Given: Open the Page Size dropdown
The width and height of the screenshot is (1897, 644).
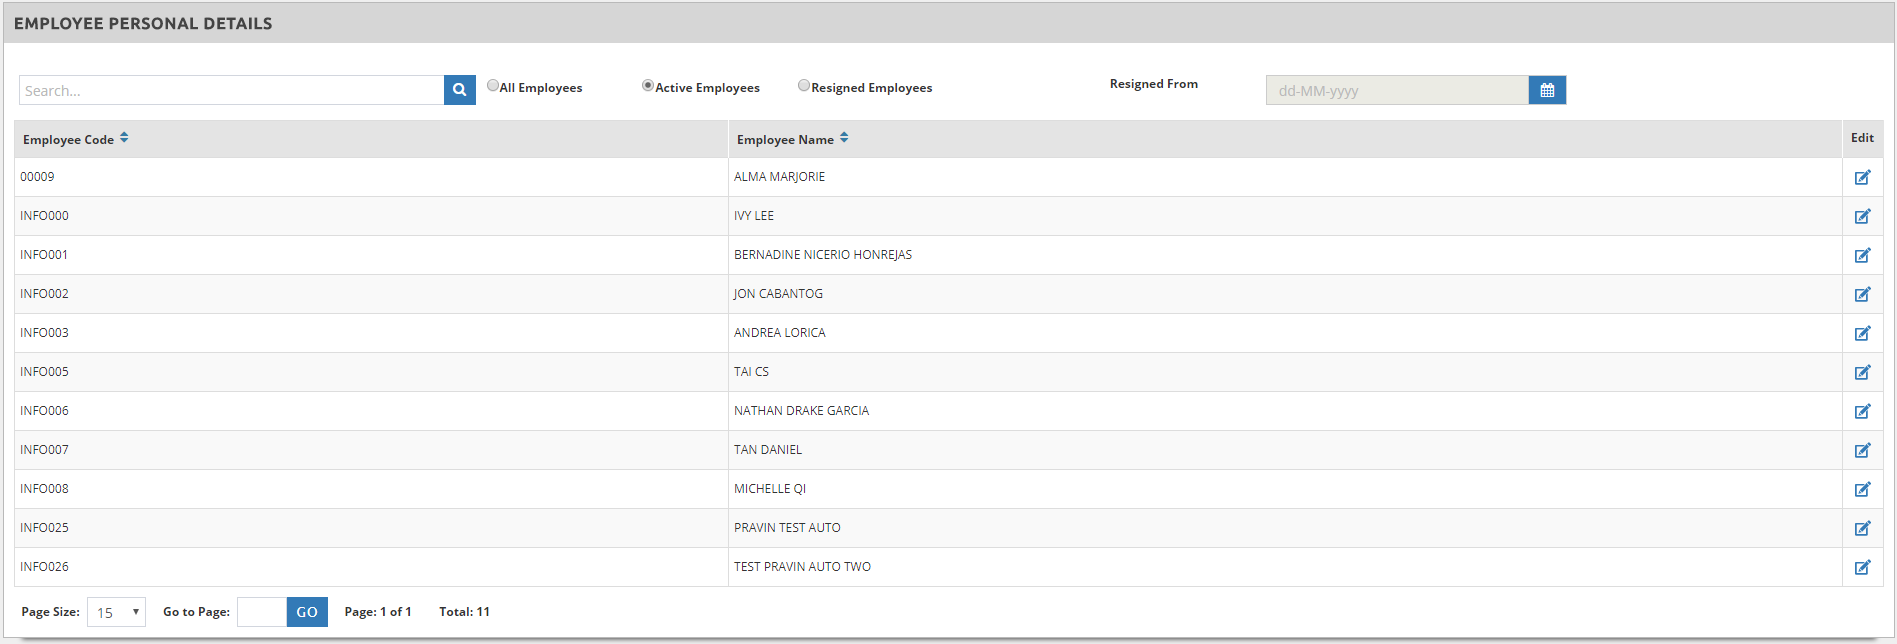Looking at the screenshot, I should [x=116, y=612].
